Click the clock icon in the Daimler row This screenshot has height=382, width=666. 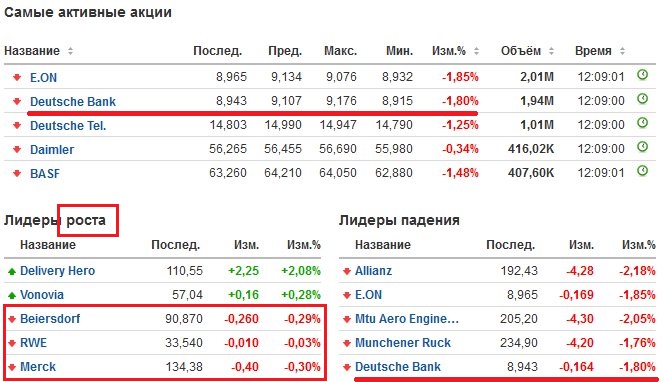click(643, 147)
